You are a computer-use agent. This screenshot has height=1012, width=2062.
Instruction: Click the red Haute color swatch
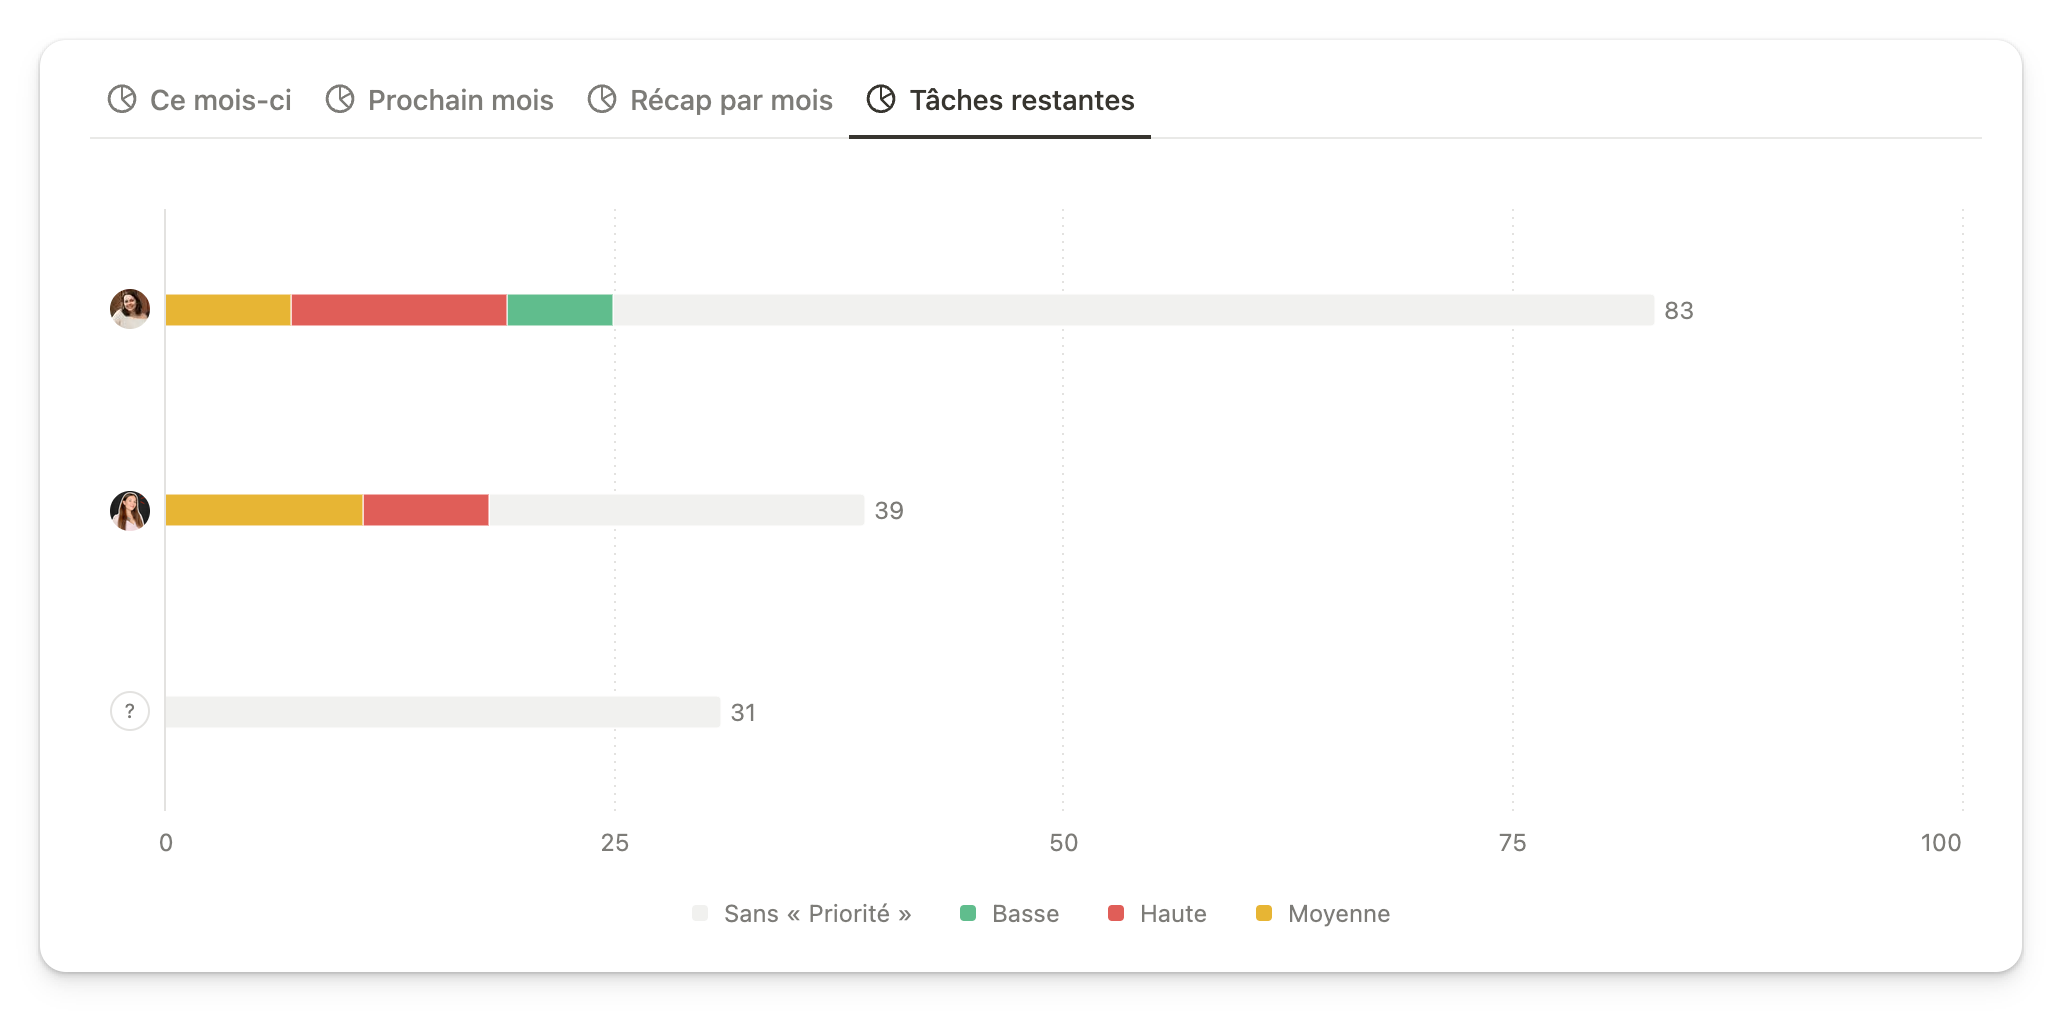click(1114, 913)
